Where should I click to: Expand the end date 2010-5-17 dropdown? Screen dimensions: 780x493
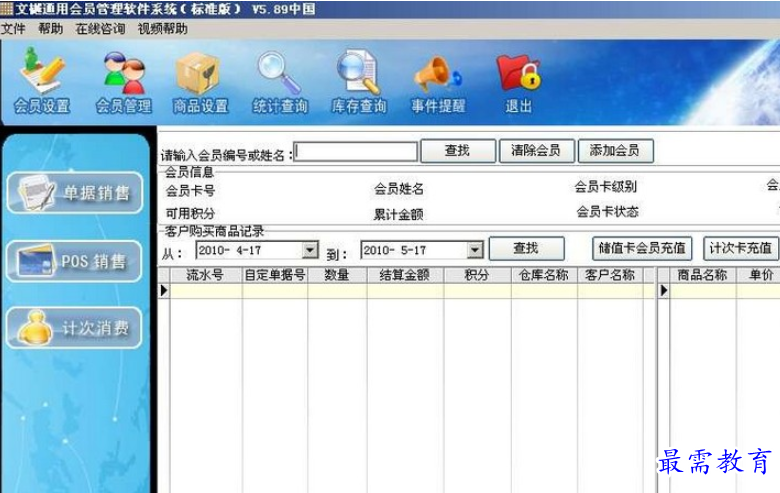(475, 250)
